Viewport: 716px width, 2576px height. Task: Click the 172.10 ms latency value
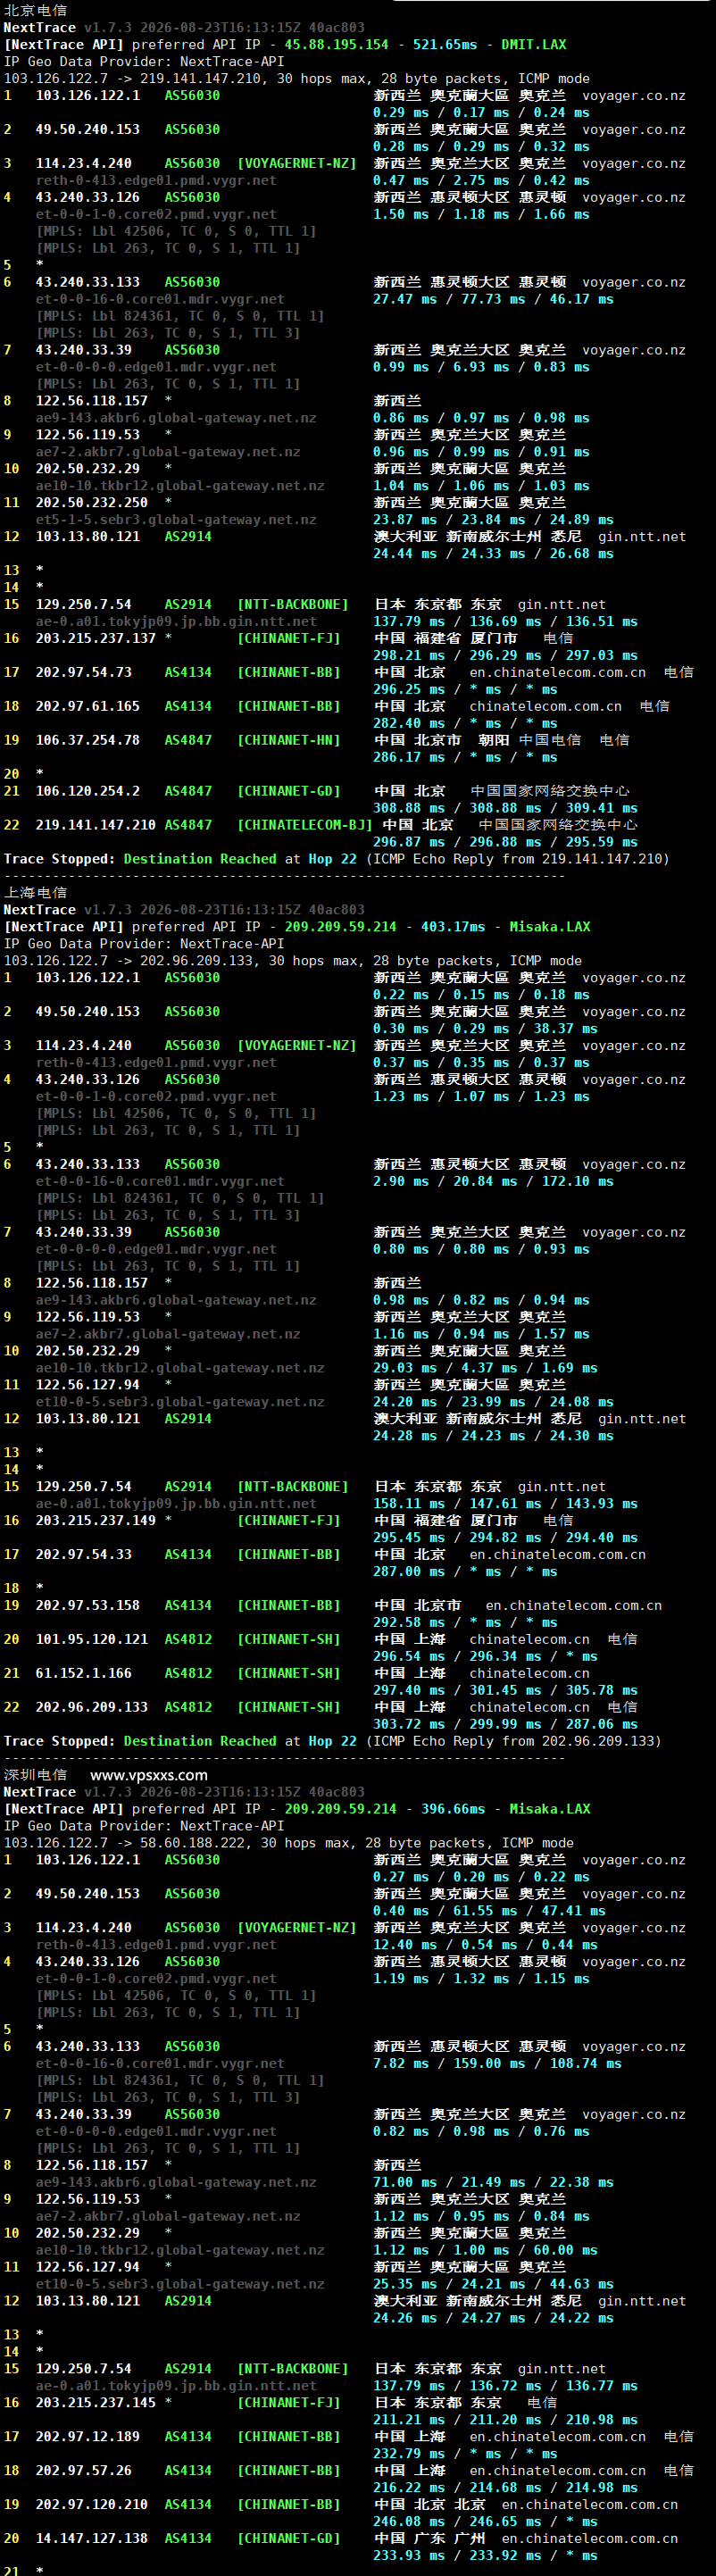click(577, 1181)
